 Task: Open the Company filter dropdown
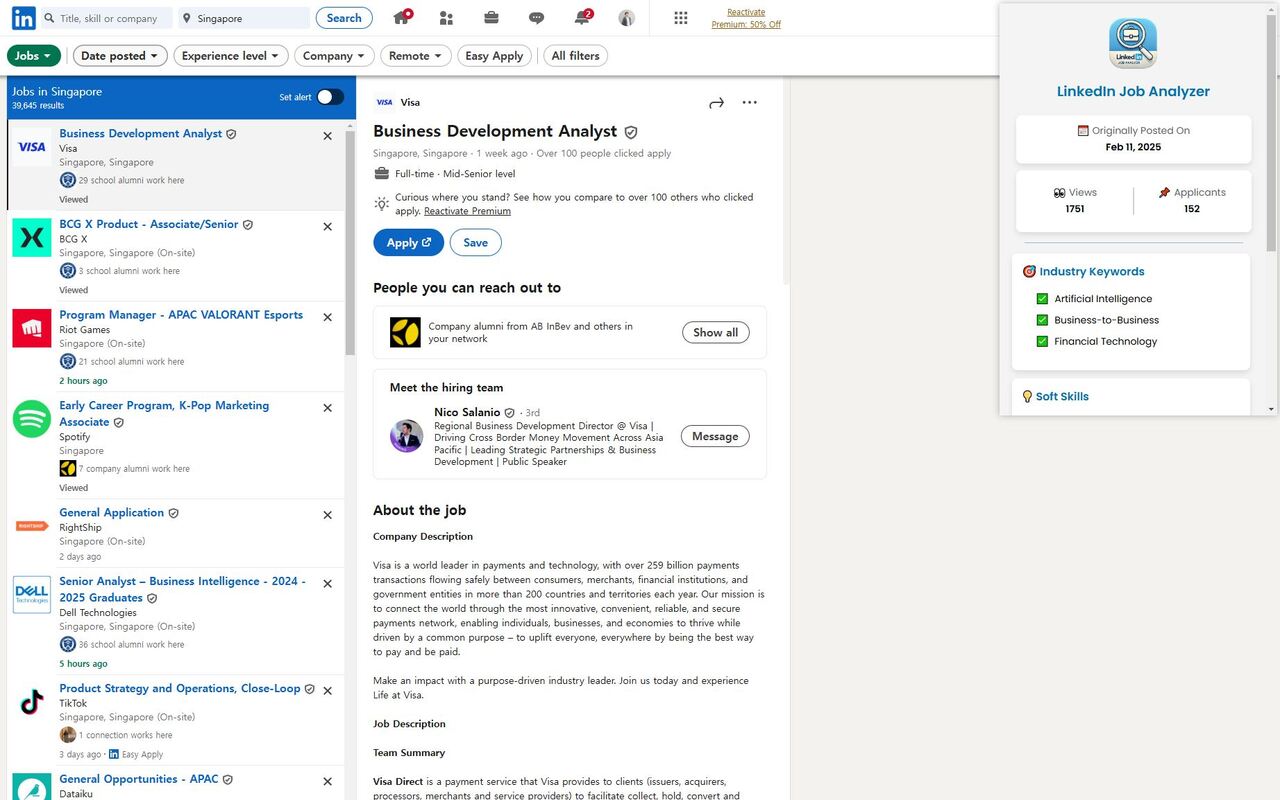pos(334,56)
